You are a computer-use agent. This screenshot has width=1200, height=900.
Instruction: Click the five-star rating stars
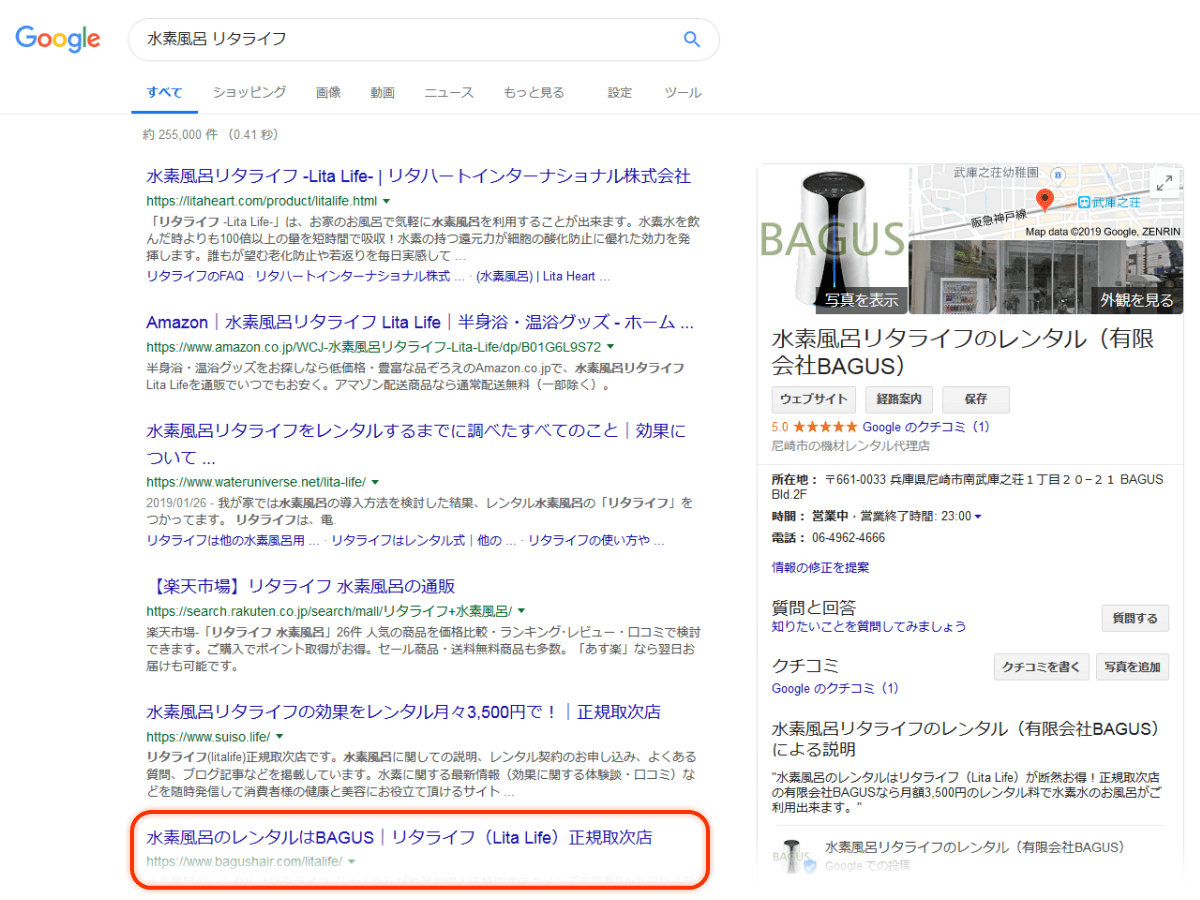(825, 427)
